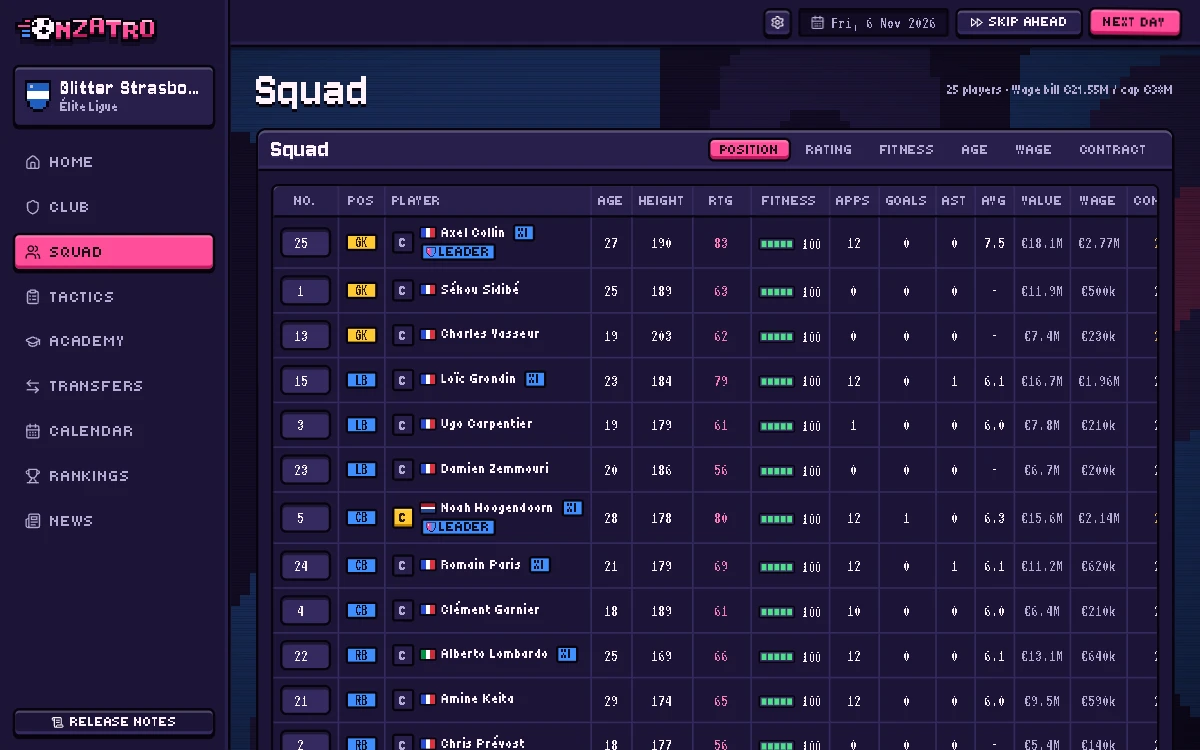Click the XI badge next to Axel Collin
The image size is (1200, 750).
point(524,232)
